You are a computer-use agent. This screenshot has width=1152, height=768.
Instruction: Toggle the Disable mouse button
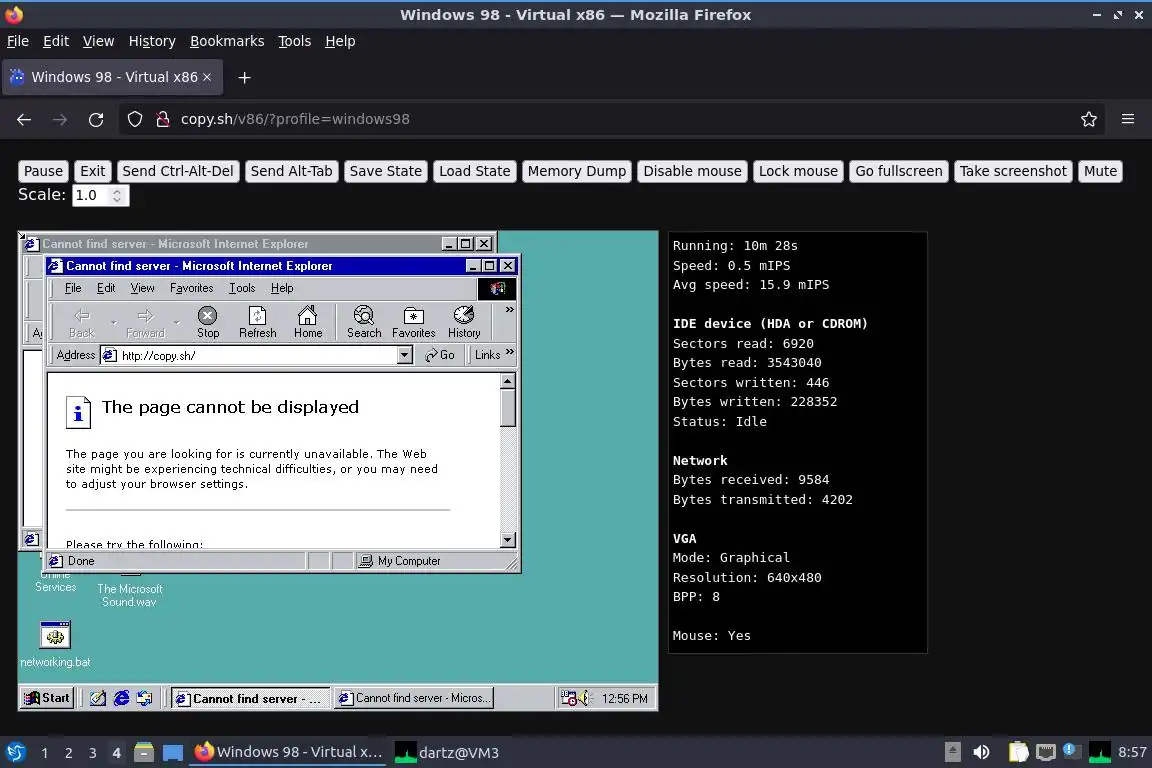pos(692,171)
